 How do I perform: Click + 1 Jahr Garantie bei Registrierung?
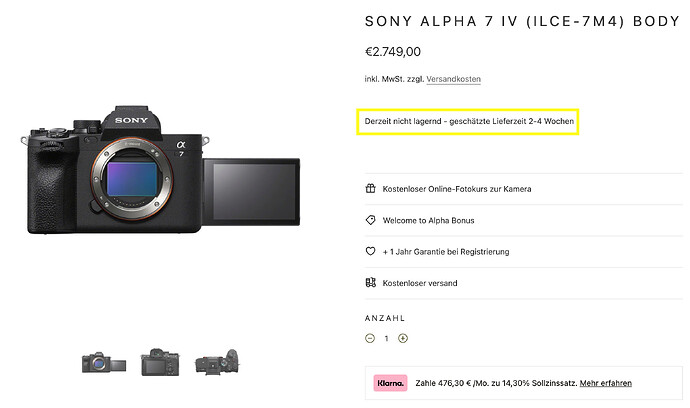pos(446,251)
